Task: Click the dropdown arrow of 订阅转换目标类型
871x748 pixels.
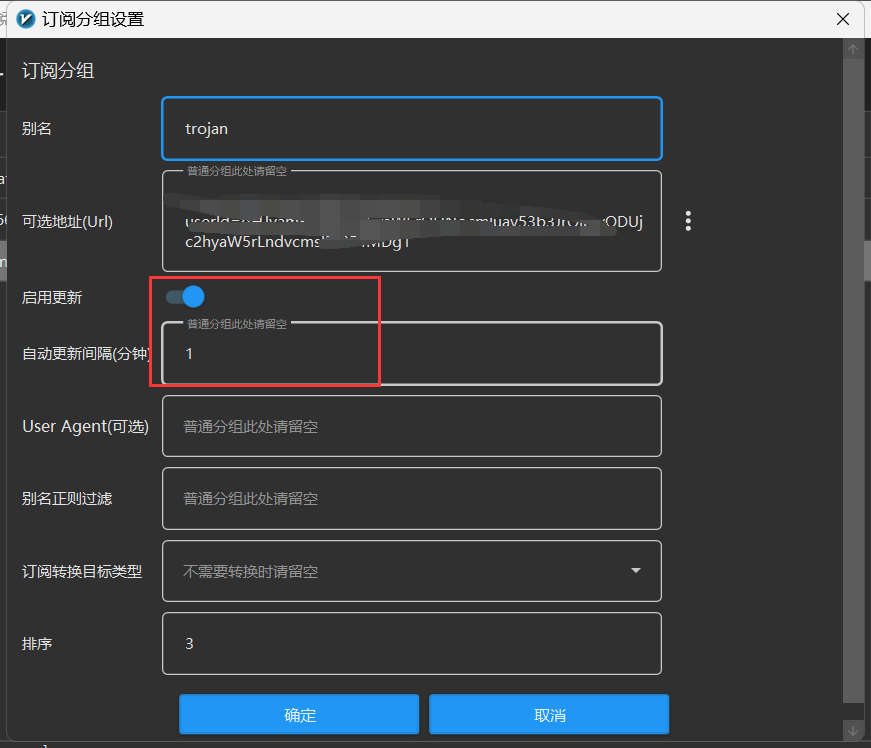Action: tap(636, 571)
